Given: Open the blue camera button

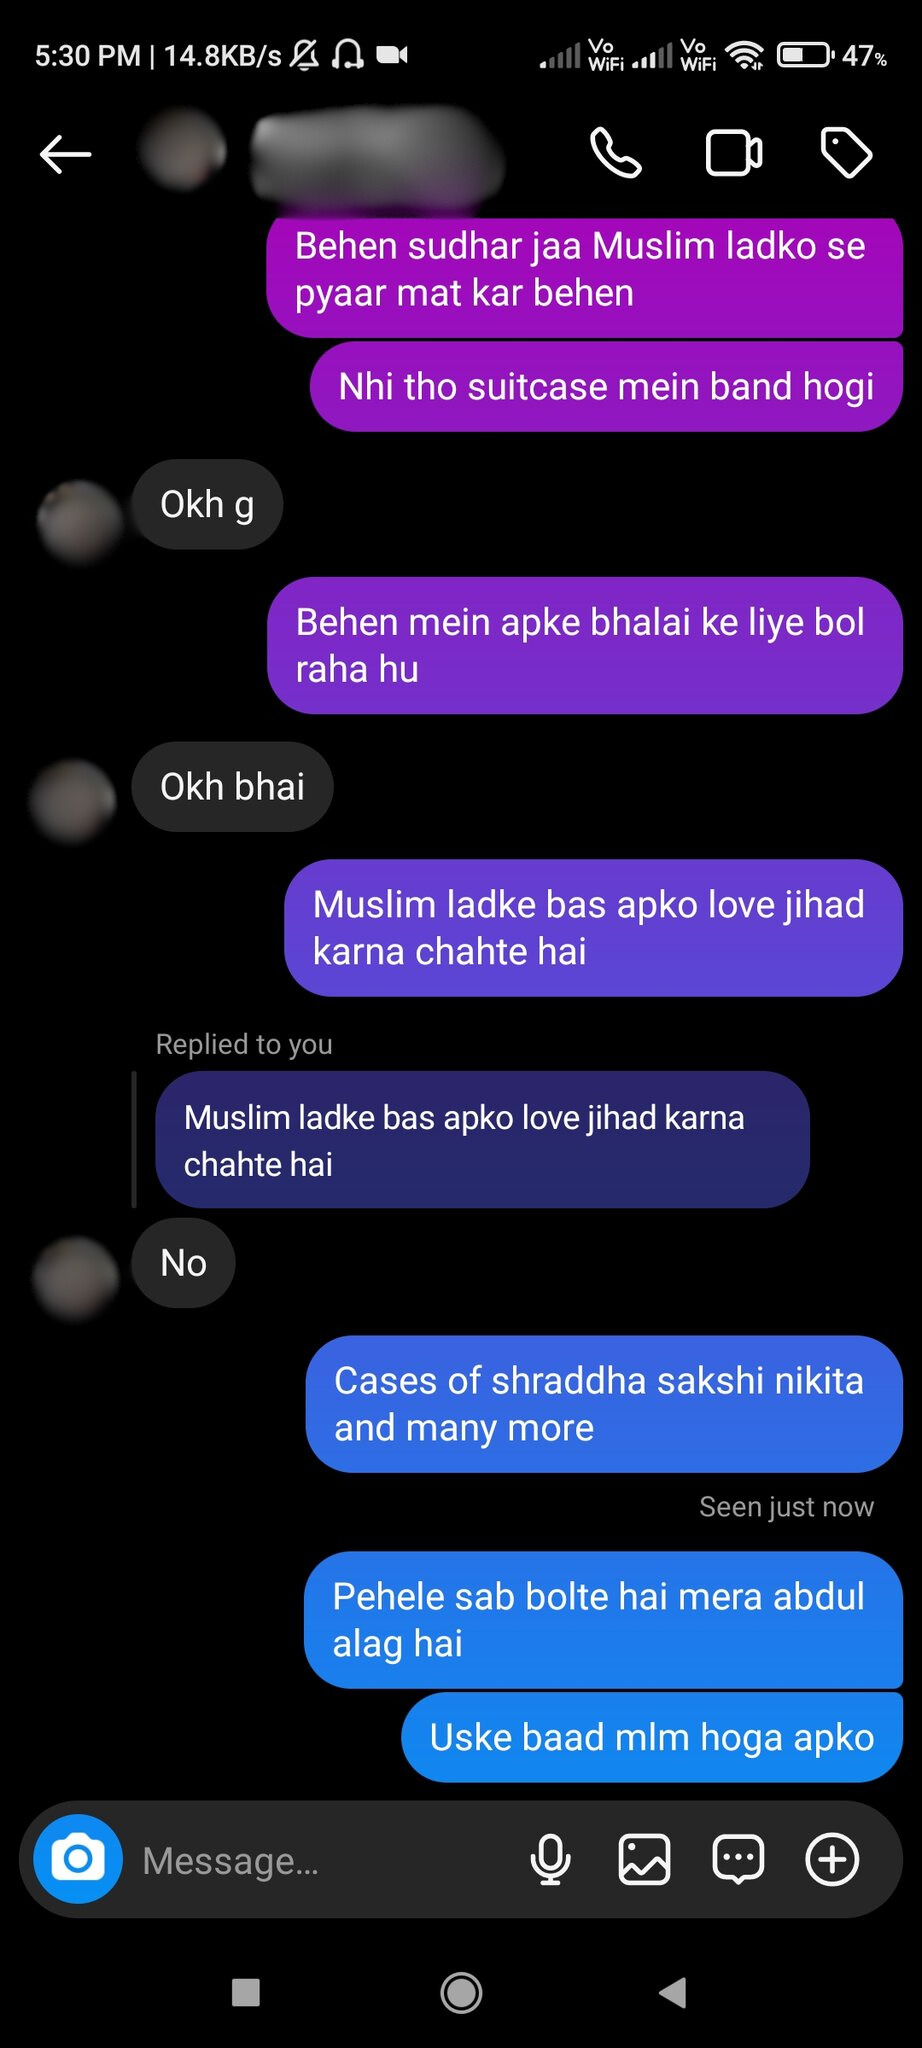Looking at the screenshot, I should click(x=78, y=1859).
